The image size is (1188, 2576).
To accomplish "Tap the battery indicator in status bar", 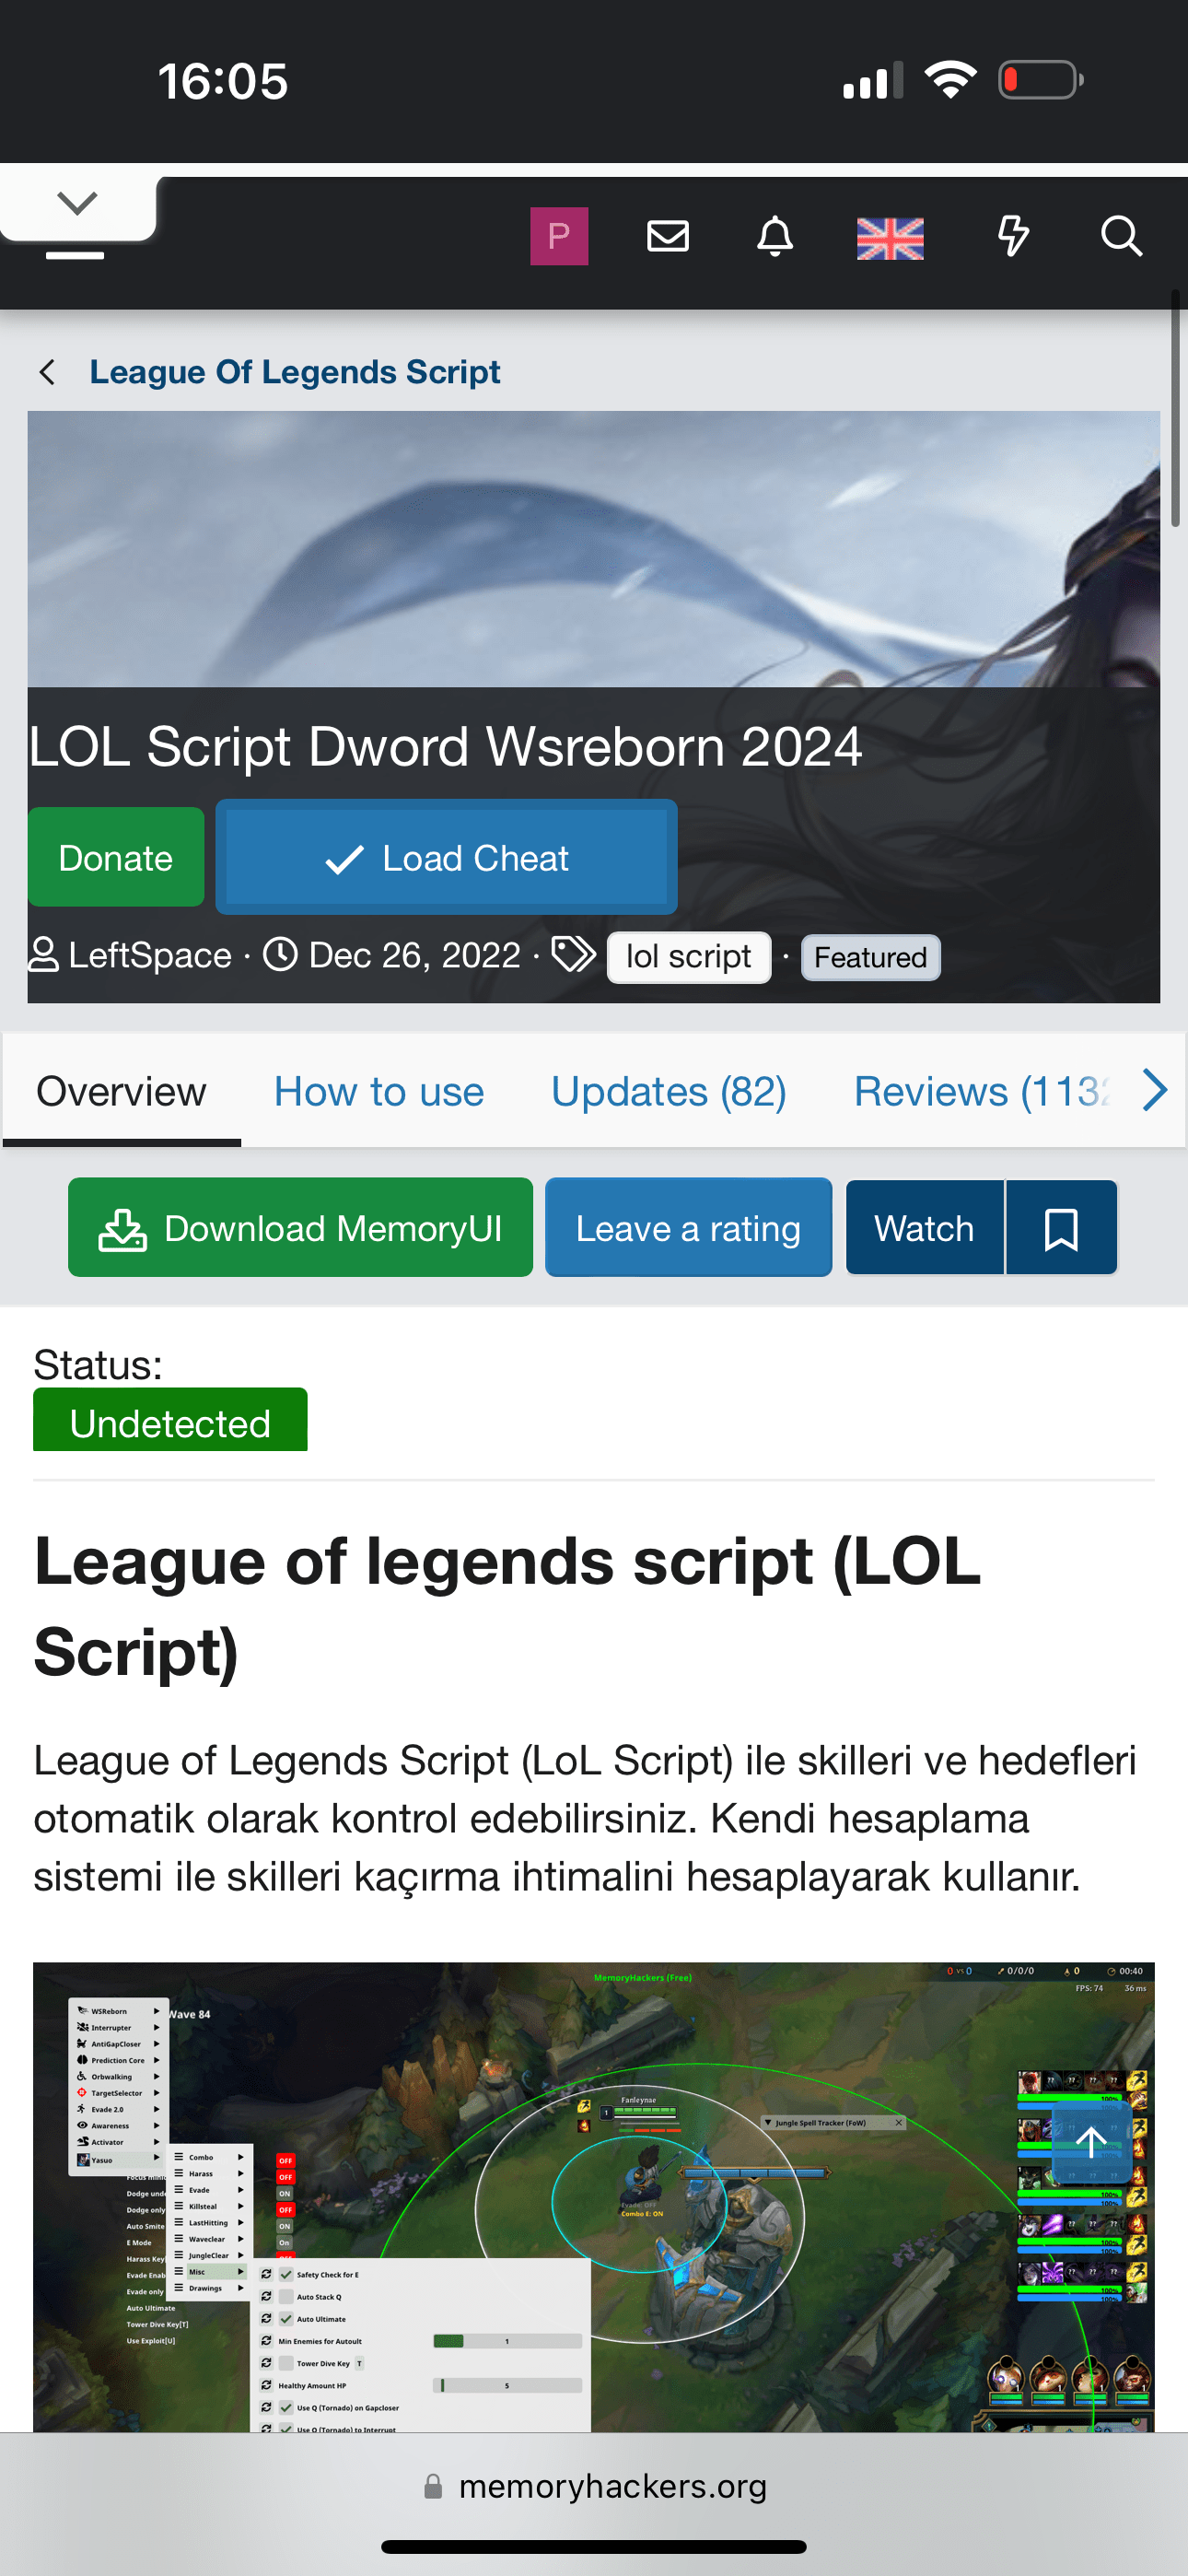I will pyautogui.click(x=1040, y=80).
